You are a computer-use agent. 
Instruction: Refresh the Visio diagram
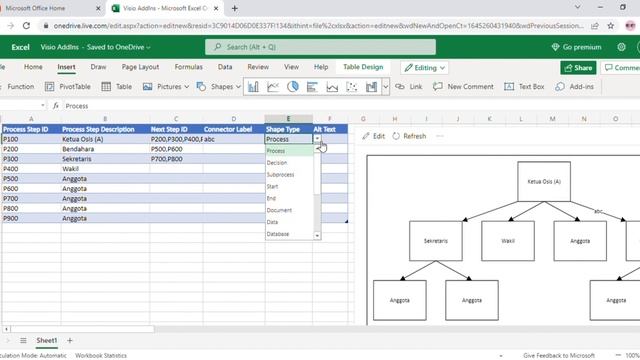pos(409,136)
